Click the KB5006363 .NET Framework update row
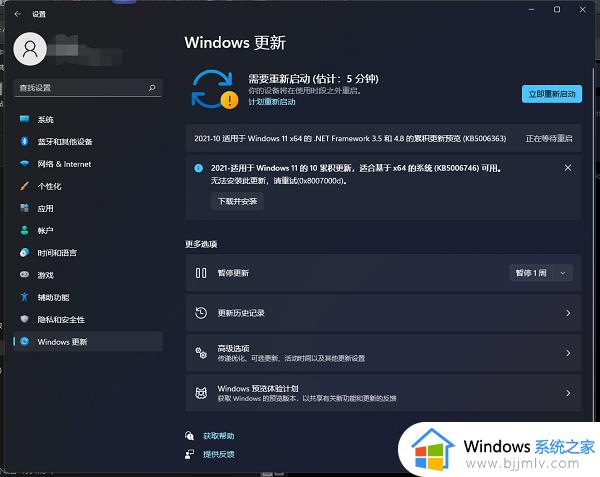Viewport: 600px width, 477px height. tap(383, 138)
